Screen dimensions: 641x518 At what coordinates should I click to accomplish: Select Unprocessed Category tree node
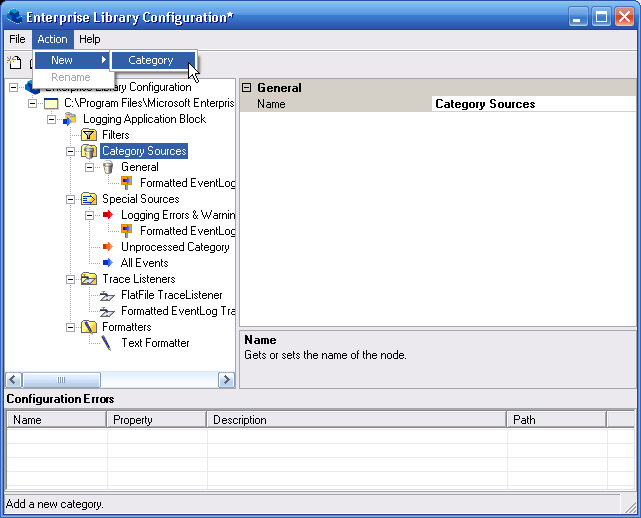click(175, 247)
